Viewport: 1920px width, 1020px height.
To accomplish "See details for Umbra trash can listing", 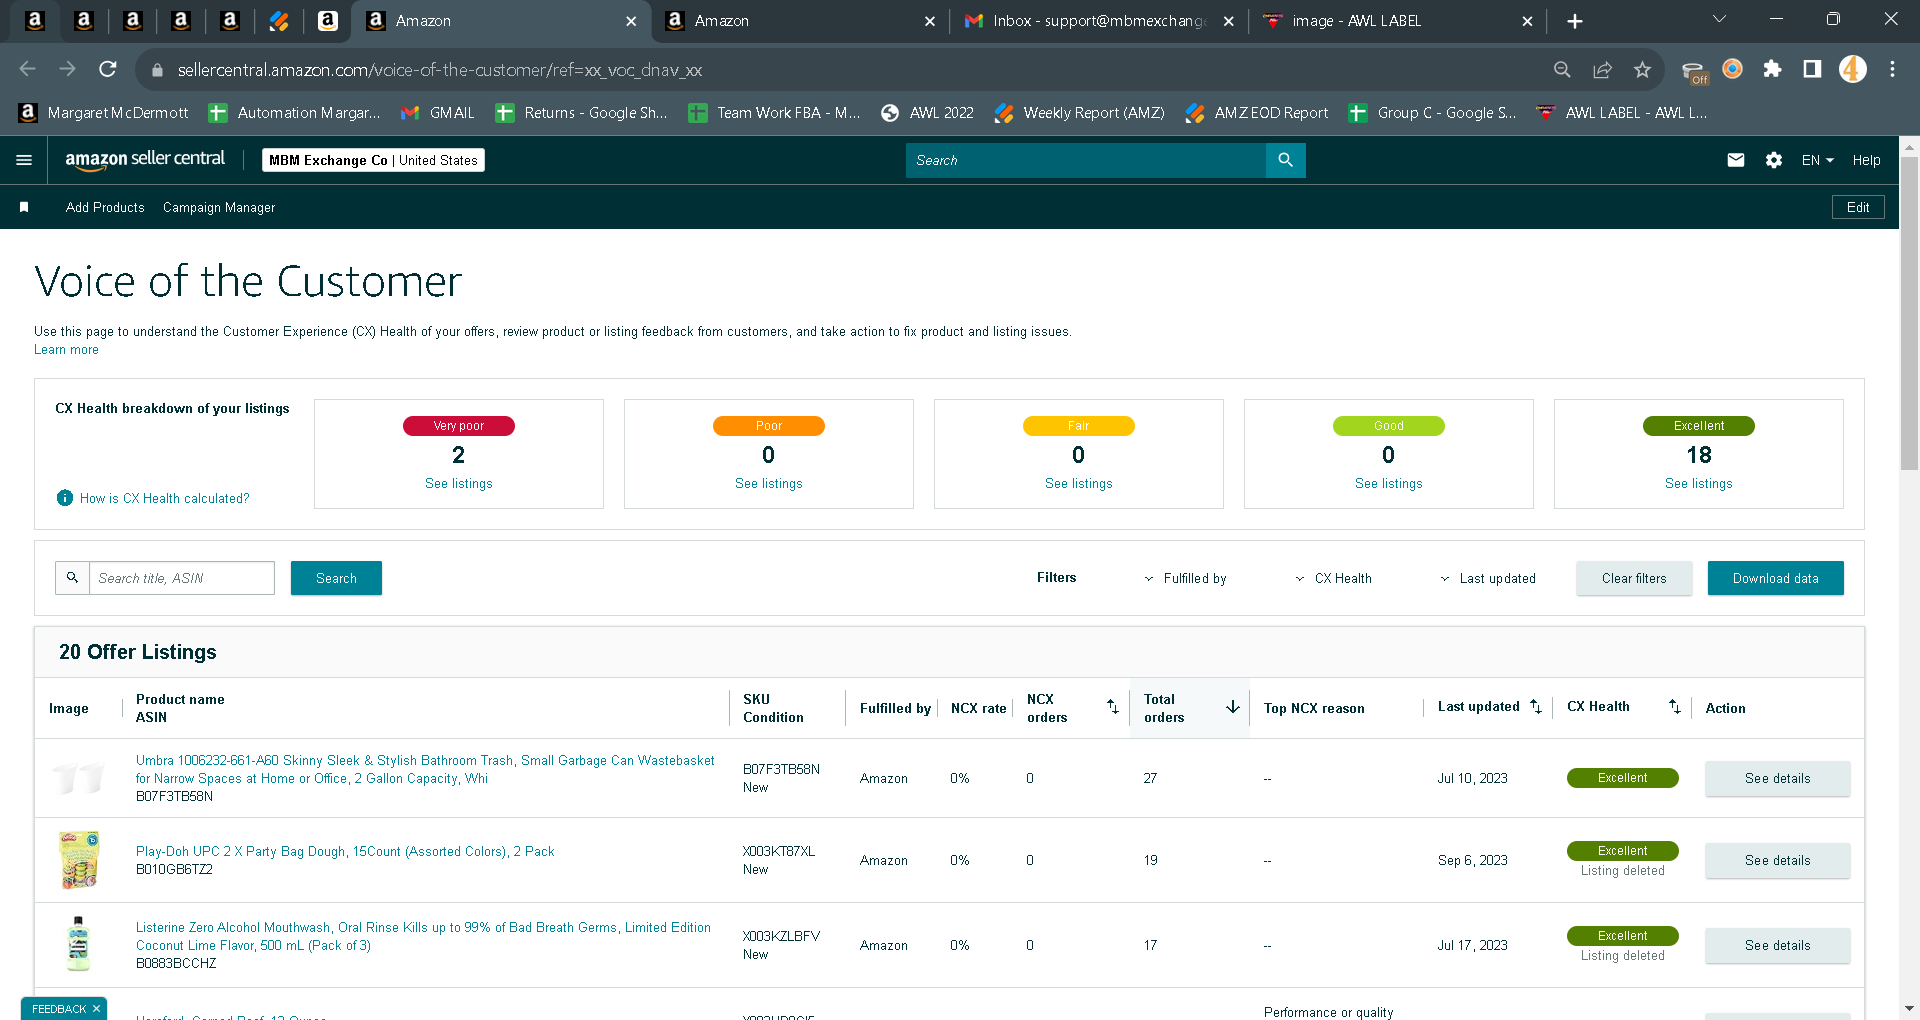I will (x=1778, y=778).
